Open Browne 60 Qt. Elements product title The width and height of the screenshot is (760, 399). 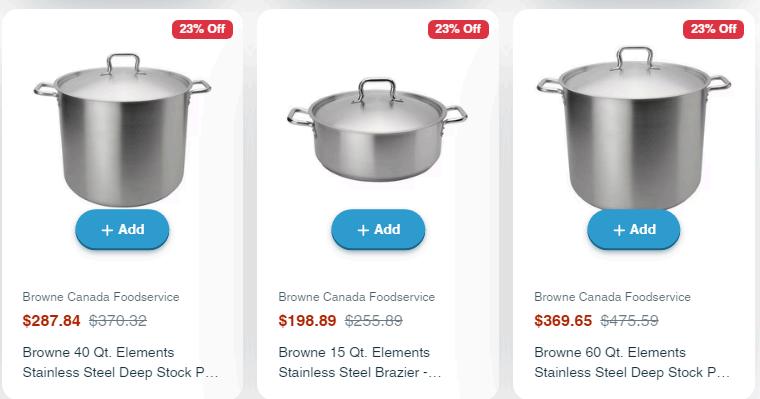[632, 362]
